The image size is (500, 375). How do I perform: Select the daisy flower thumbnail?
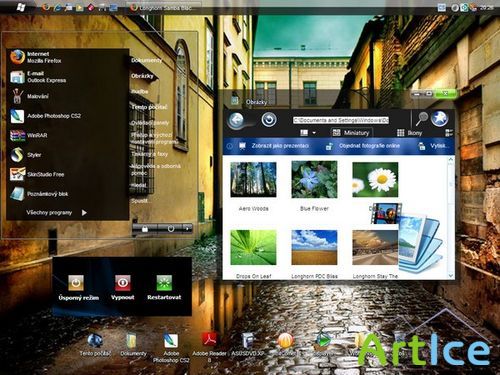coord(375,179)
